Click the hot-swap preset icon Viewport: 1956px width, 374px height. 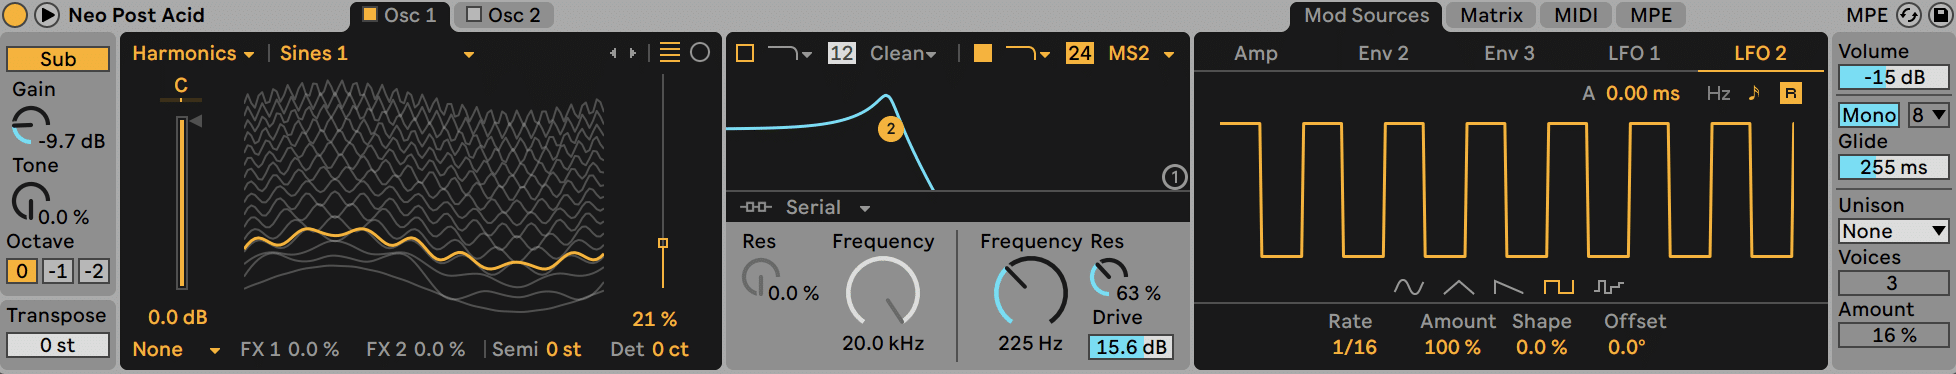click(1909, 15)
